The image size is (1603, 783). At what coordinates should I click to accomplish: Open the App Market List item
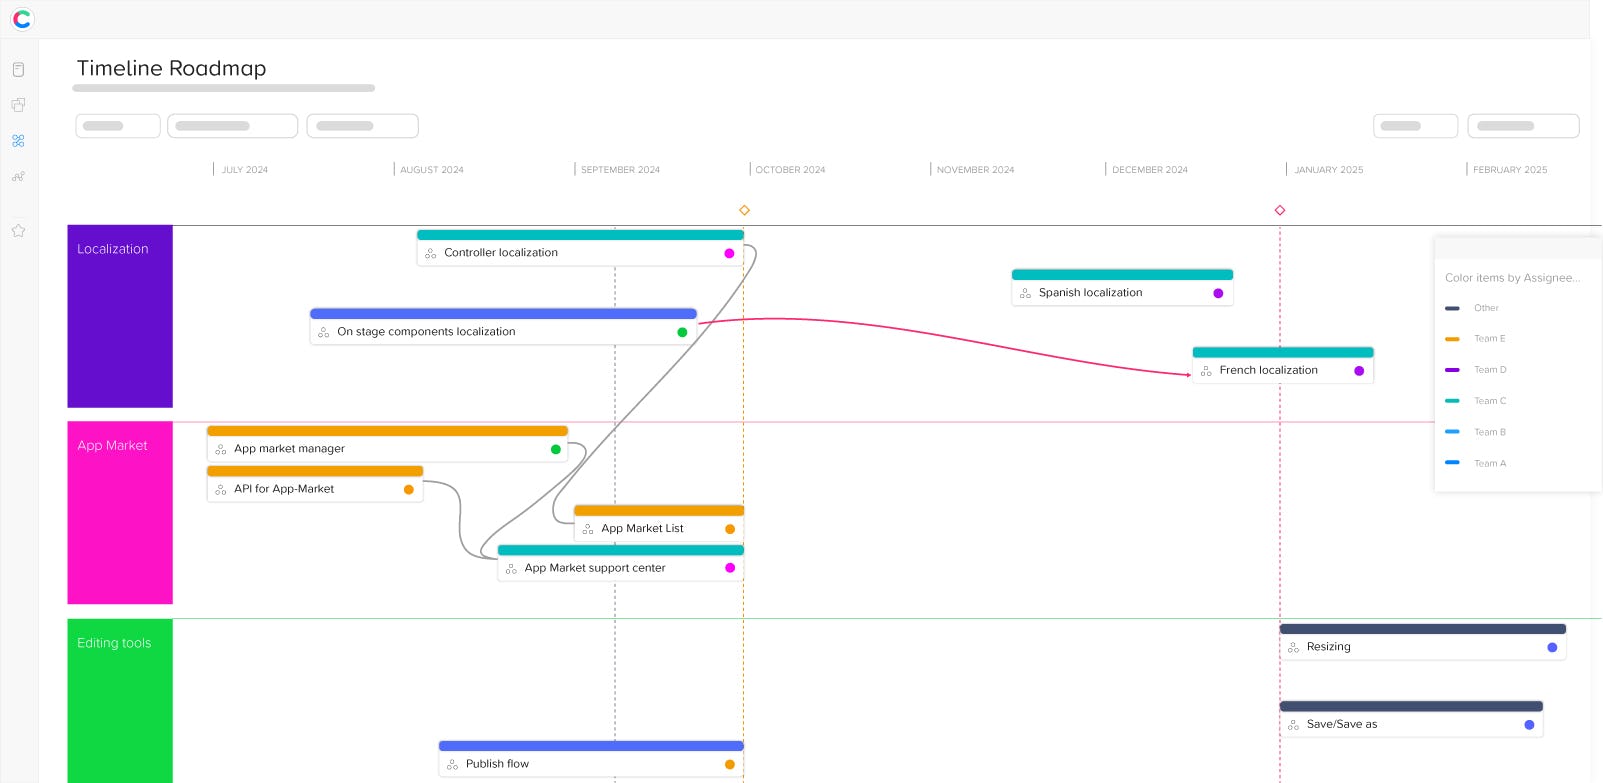pyautogui.click(x=659, y=523)
